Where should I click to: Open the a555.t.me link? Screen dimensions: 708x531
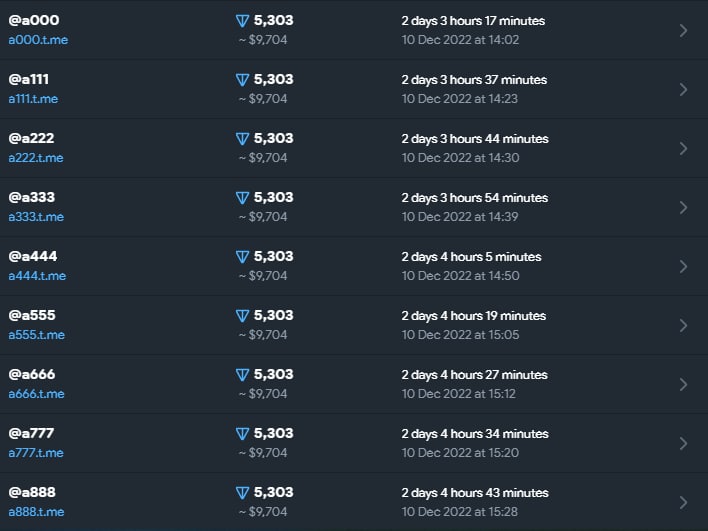(36, 335)
